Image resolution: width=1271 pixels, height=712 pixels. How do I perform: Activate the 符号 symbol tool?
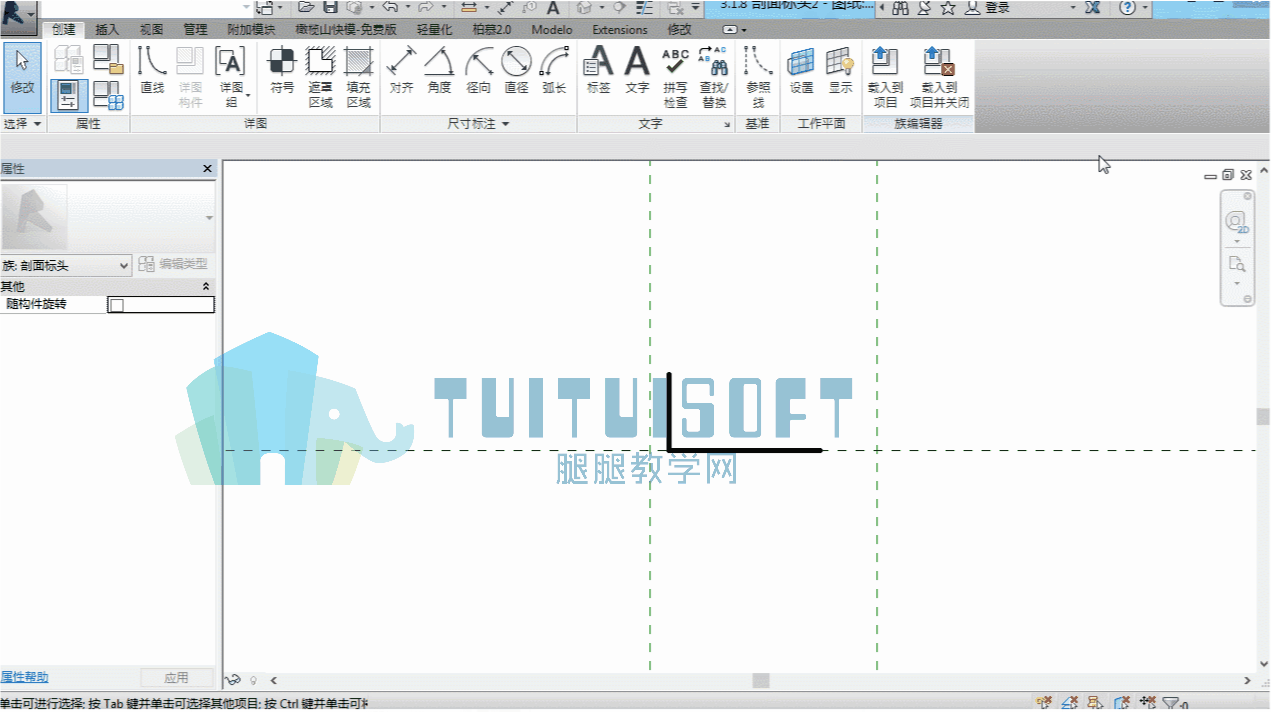coord(282,70)
